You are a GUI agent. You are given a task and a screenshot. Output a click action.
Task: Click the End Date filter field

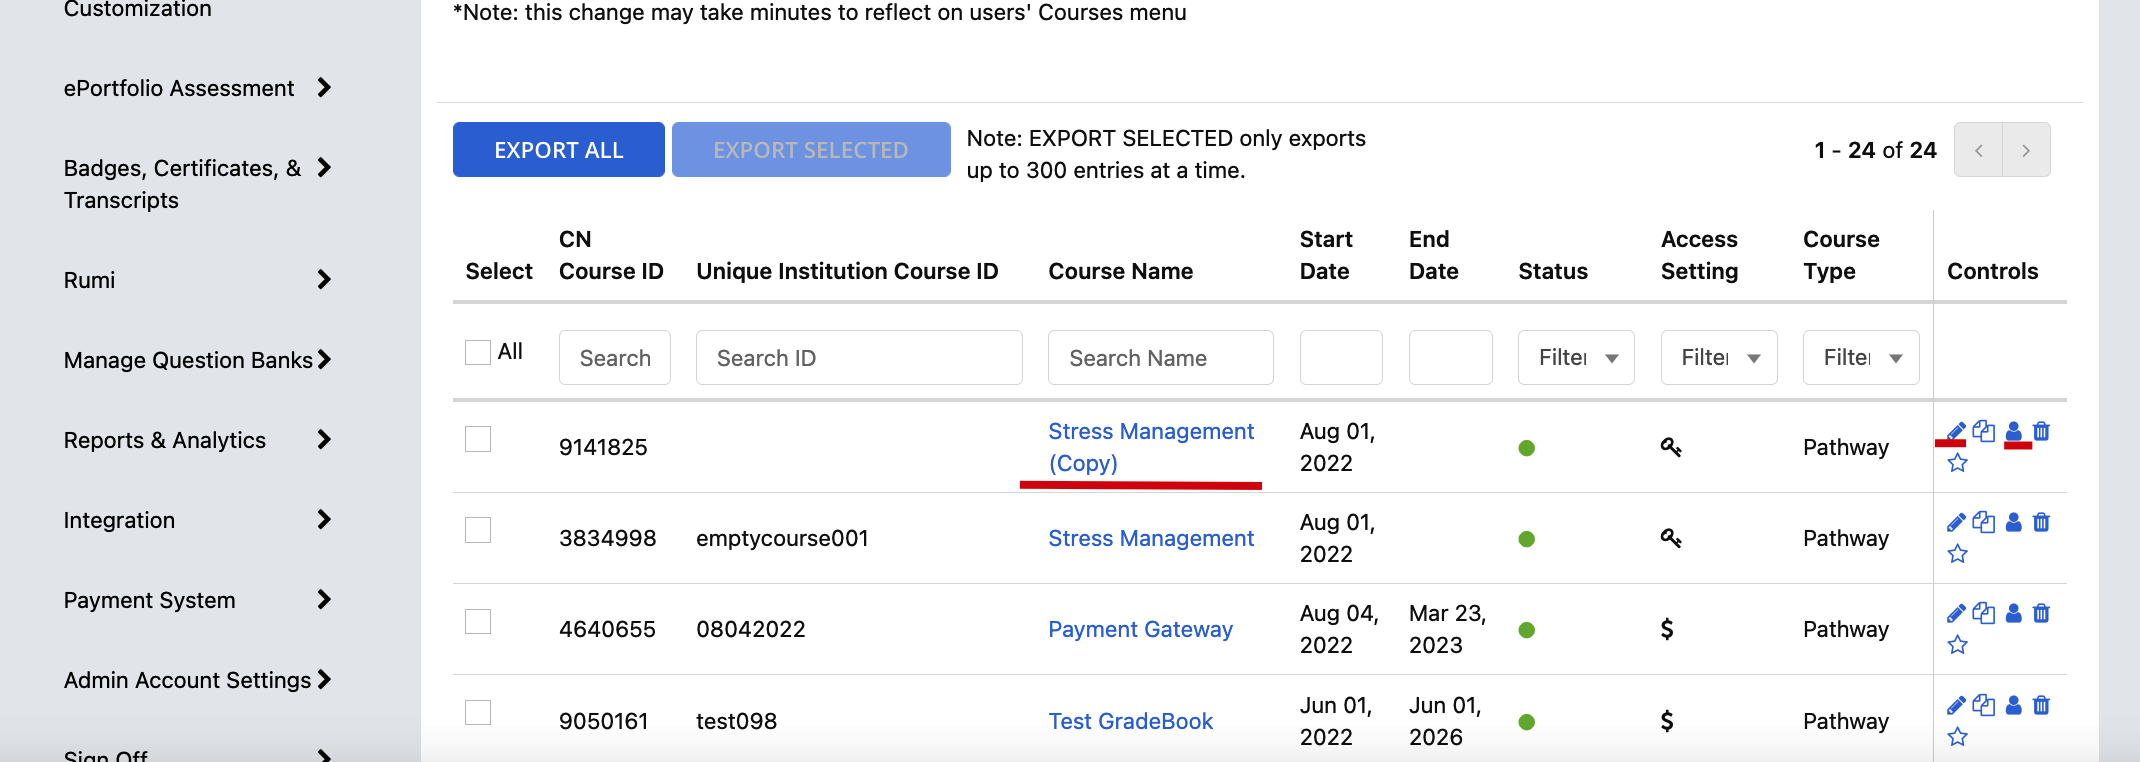[x=1451, y=358]
